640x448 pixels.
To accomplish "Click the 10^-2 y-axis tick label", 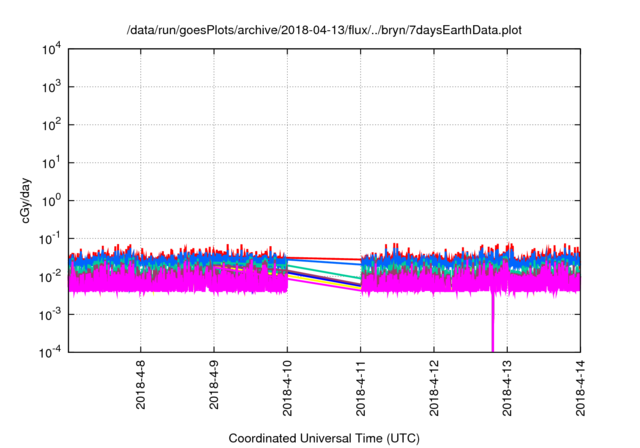I will (50, 277).
